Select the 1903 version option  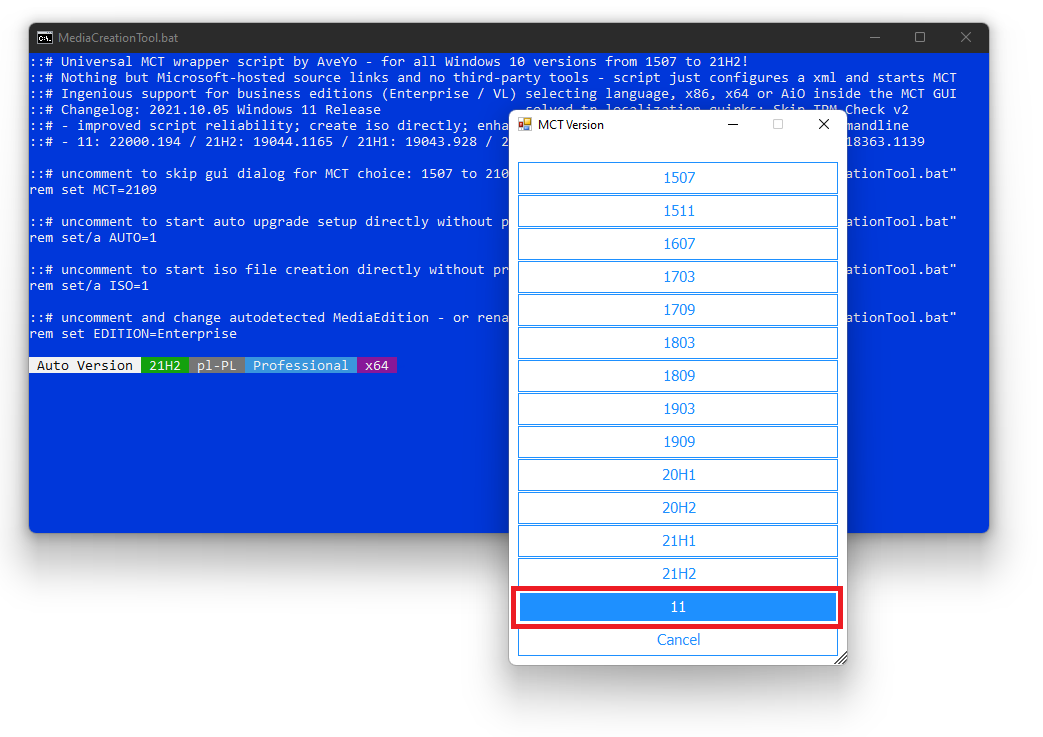click(678, 409)
